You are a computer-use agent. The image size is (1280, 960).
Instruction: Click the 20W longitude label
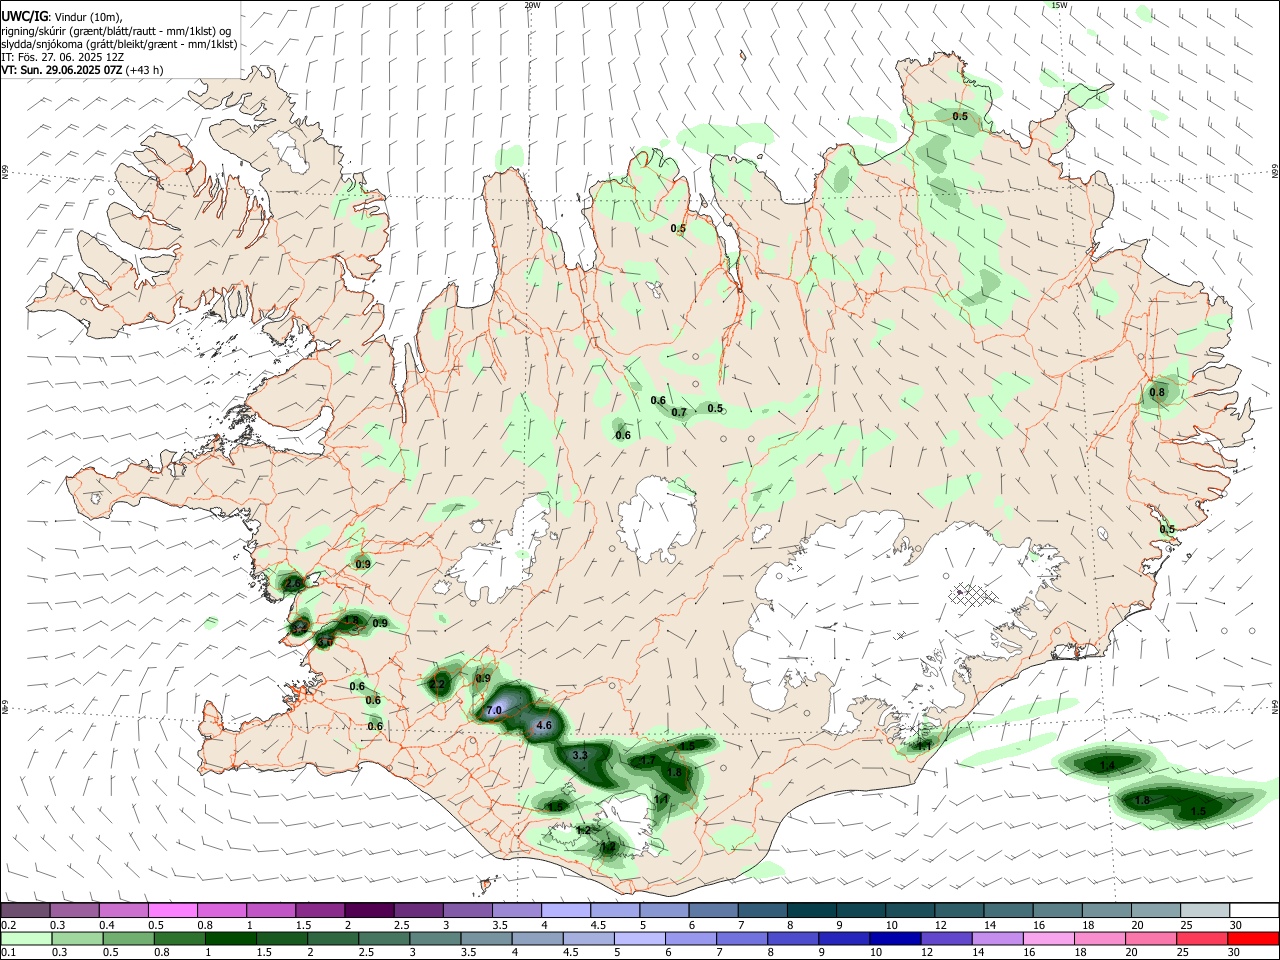[532, 5]
